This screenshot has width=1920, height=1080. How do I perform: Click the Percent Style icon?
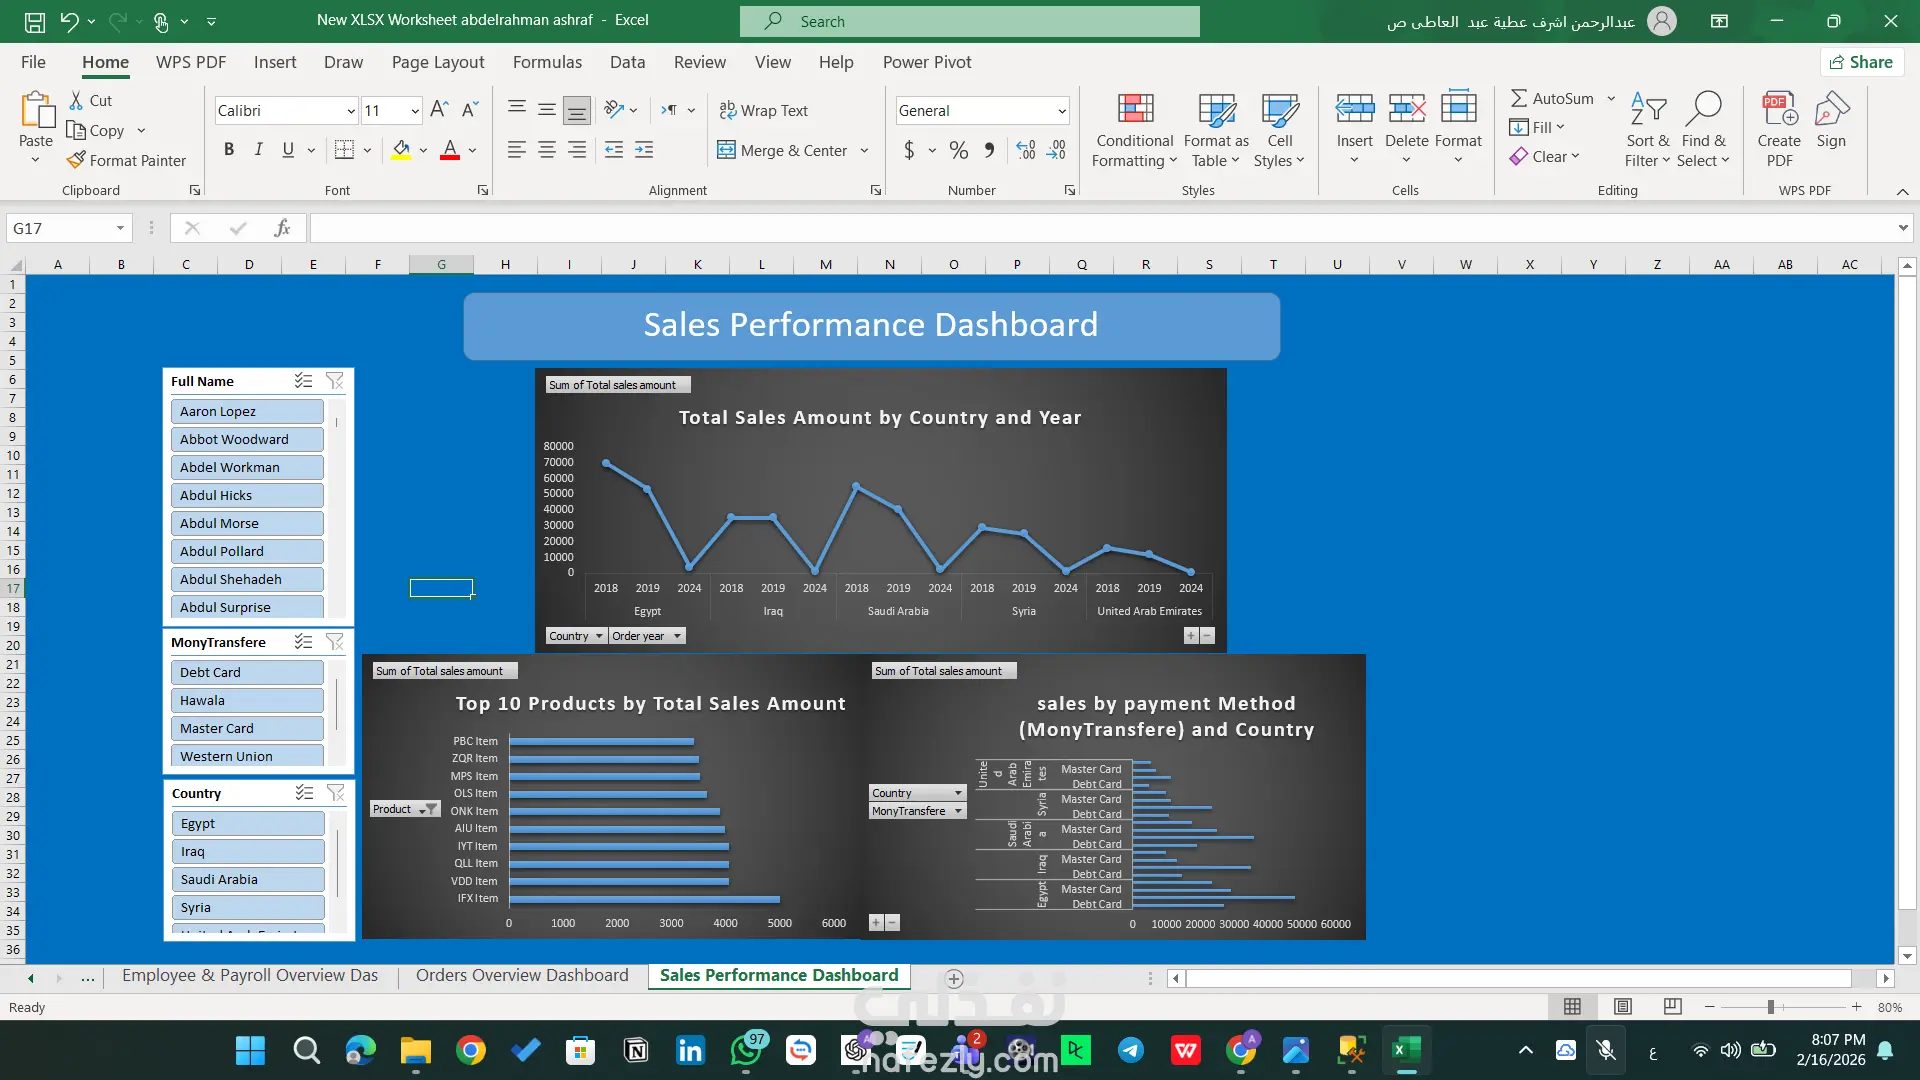point(959,150)
